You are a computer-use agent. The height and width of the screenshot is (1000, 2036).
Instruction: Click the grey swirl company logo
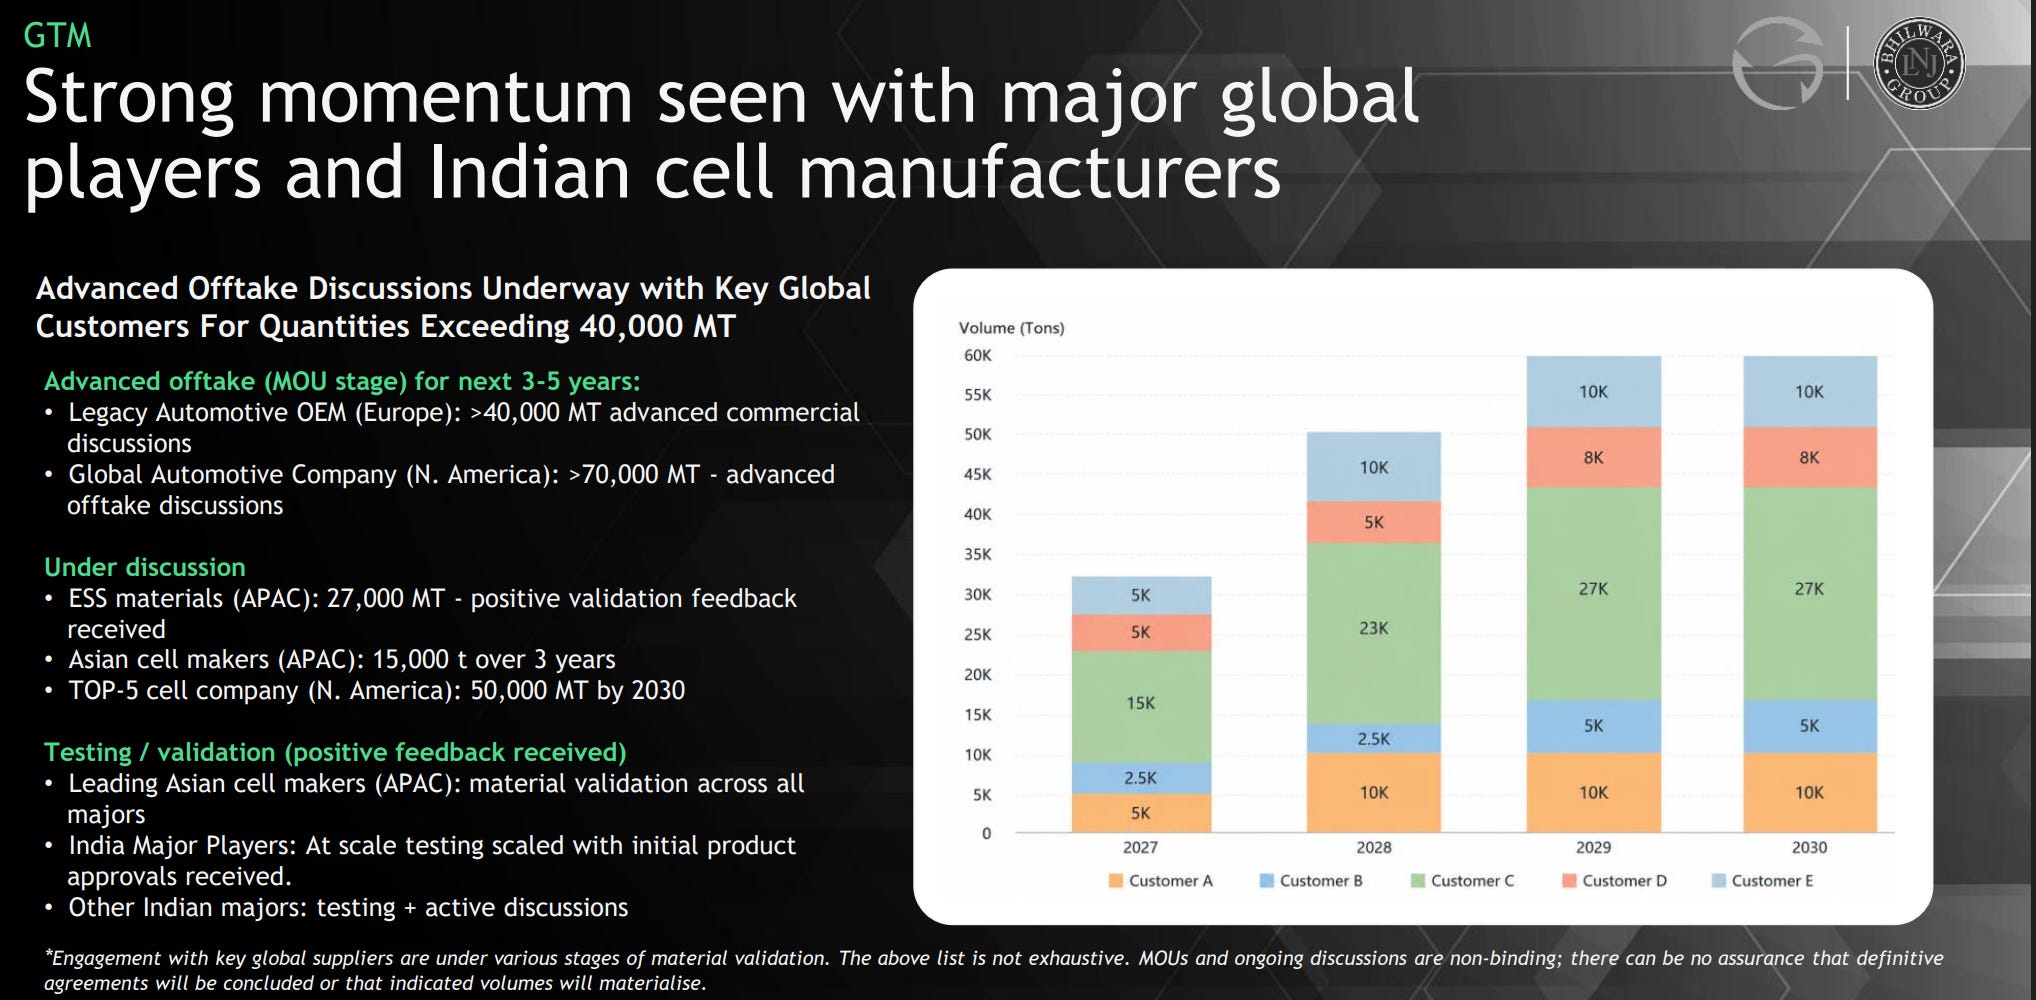tap(1777, 63)
